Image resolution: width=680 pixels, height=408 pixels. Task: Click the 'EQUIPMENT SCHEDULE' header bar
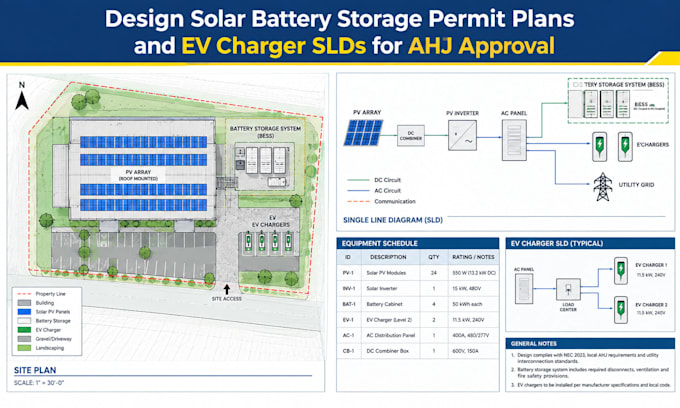(x=418, y=243)
